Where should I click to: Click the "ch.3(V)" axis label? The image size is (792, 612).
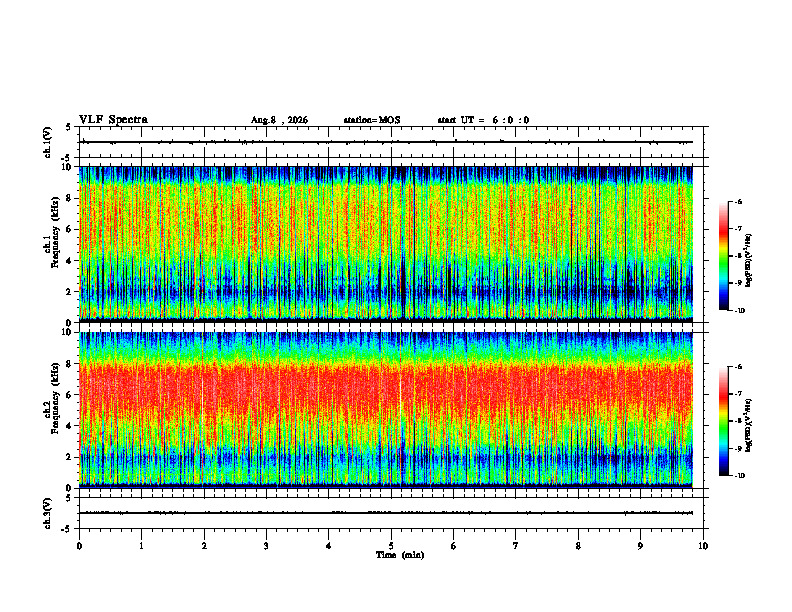48,513
